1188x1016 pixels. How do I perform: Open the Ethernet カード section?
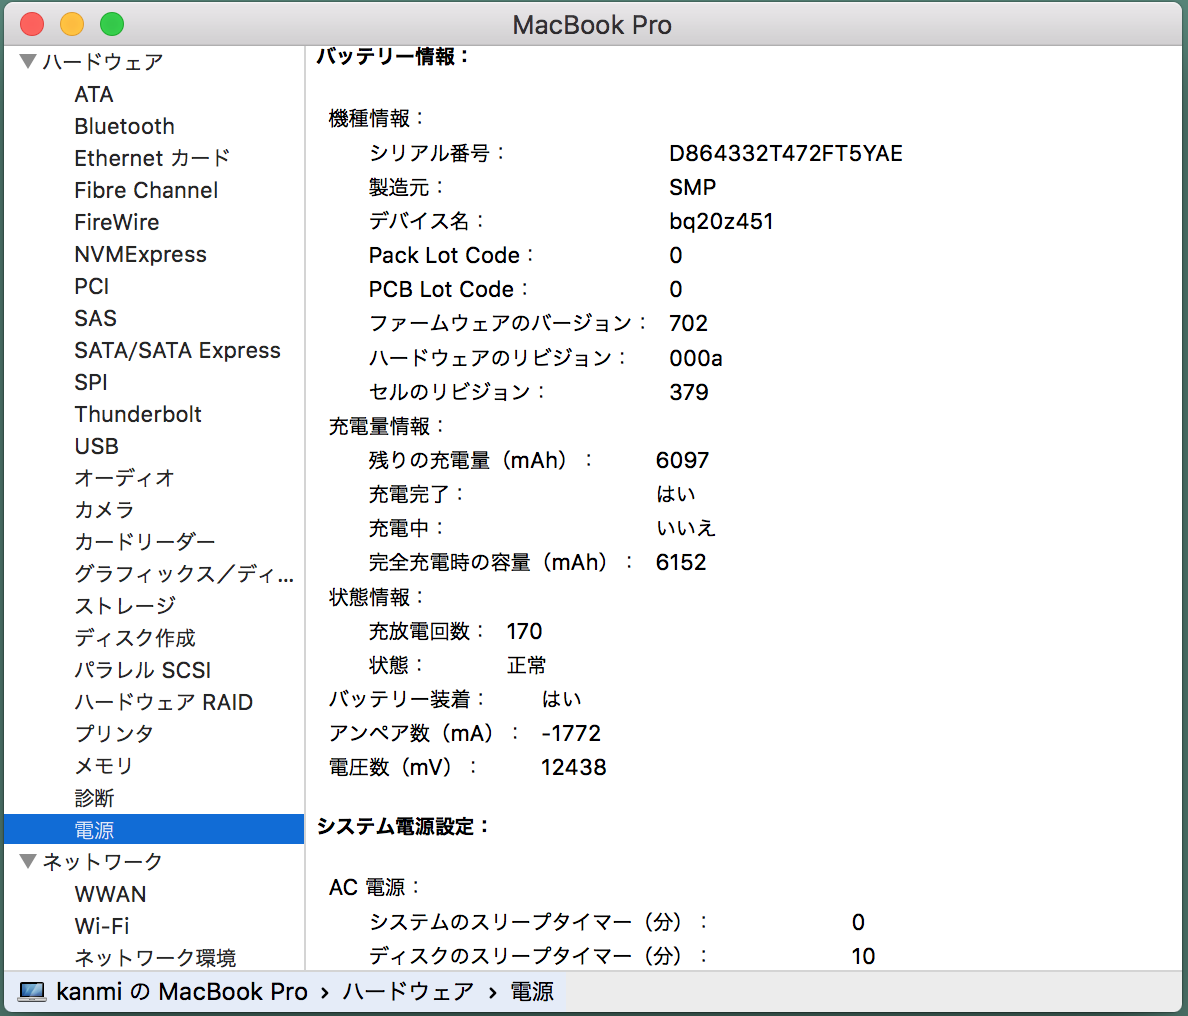(x=152, y=158)
